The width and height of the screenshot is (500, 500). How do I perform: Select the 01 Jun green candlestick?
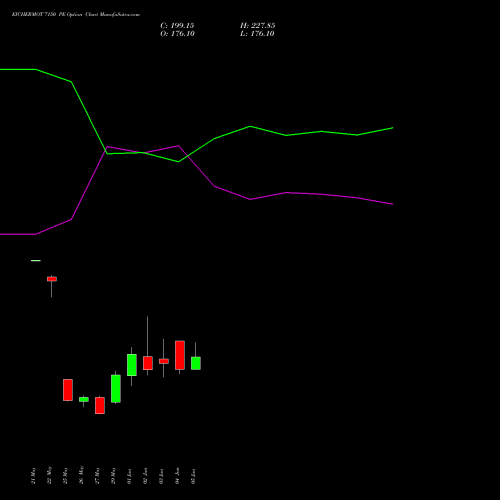click(132, 365)
